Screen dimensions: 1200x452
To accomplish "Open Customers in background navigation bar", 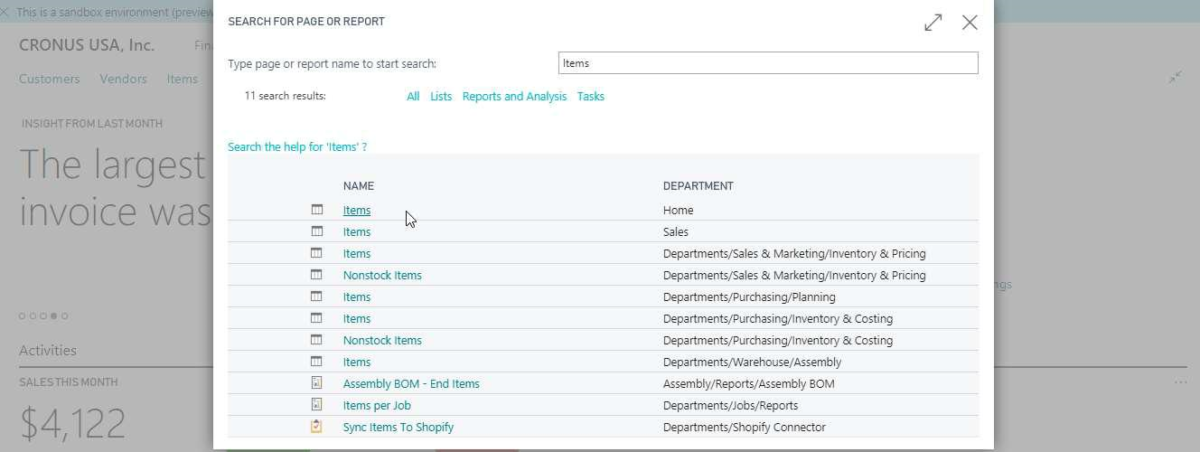I will tap(49, 79).
